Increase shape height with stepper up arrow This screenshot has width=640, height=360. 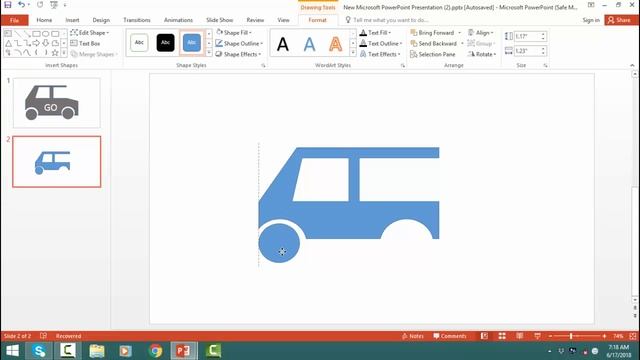pos(543,34)
